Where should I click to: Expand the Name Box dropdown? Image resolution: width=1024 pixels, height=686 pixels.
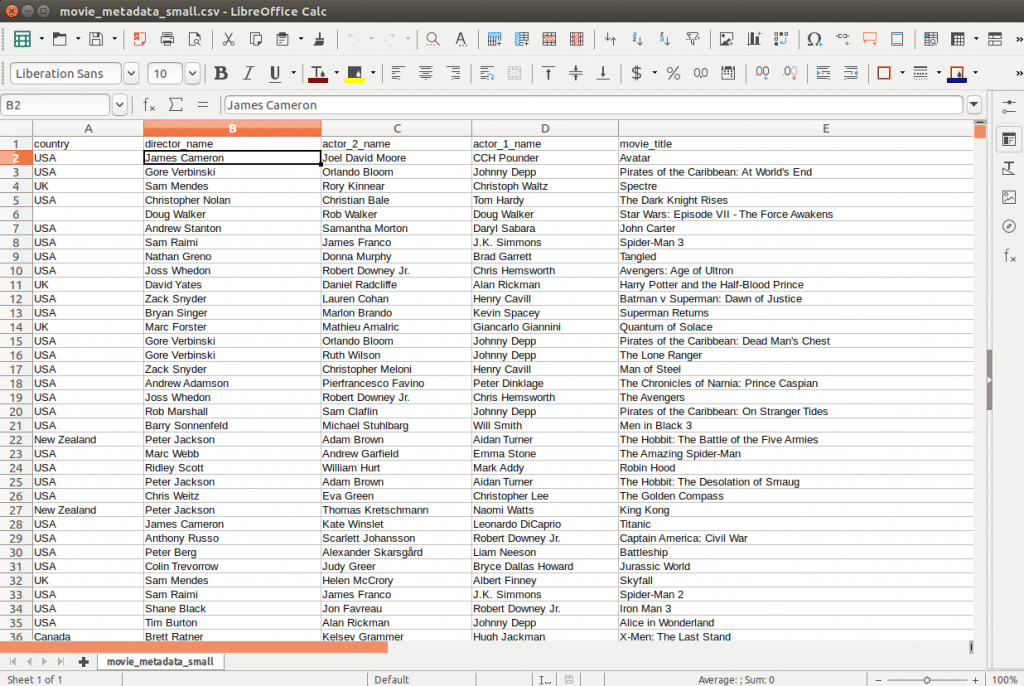pos(119,105)
